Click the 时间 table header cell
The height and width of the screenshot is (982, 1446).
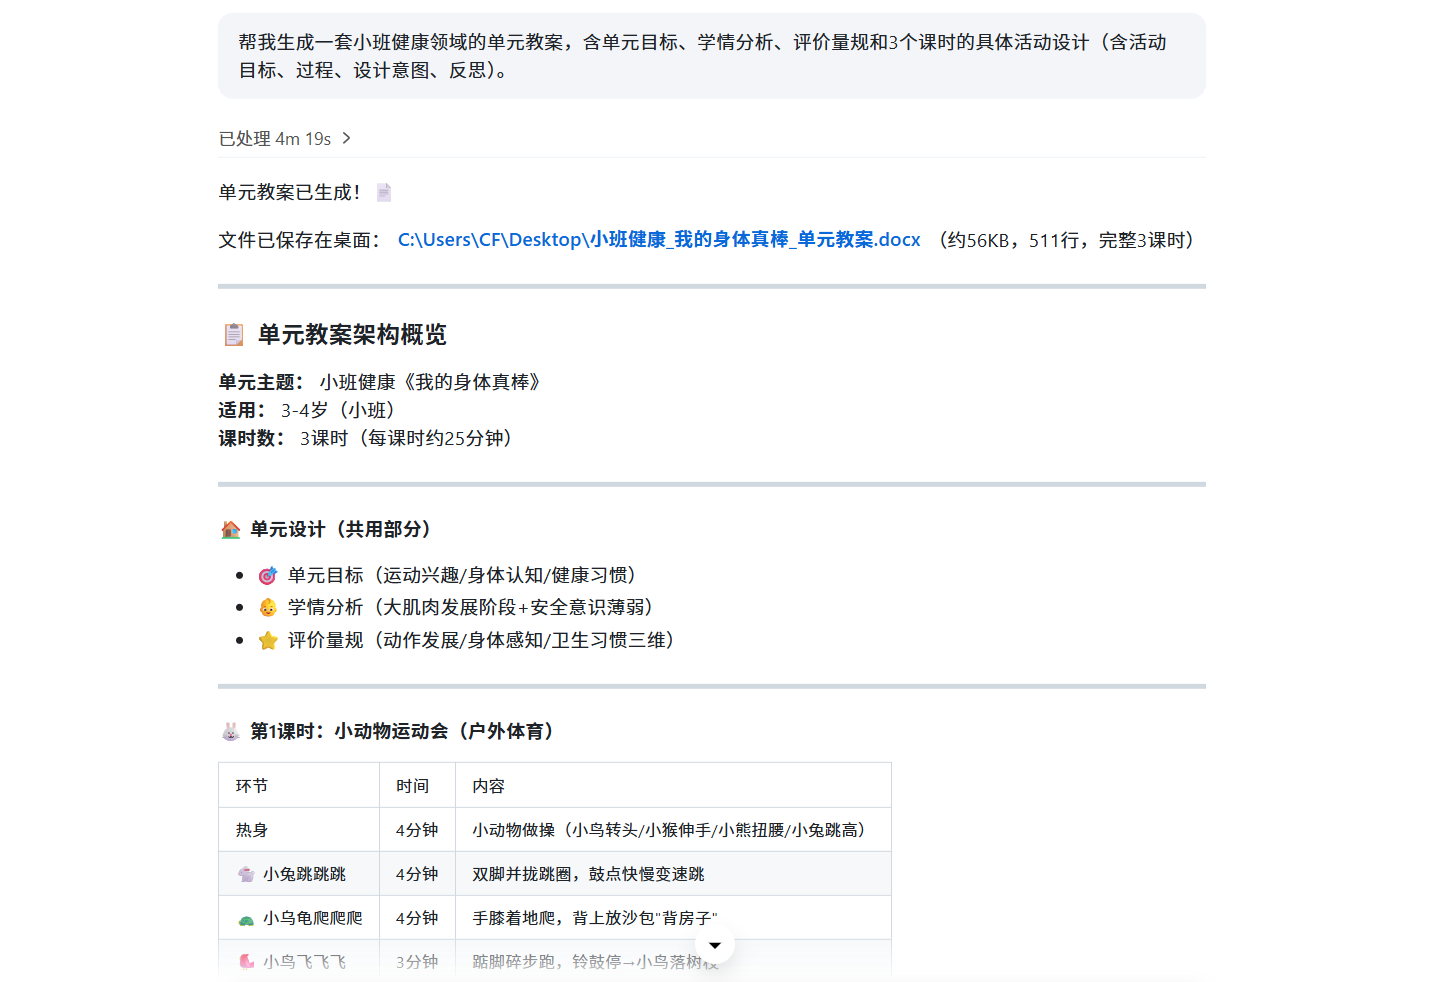pos(418,785)
